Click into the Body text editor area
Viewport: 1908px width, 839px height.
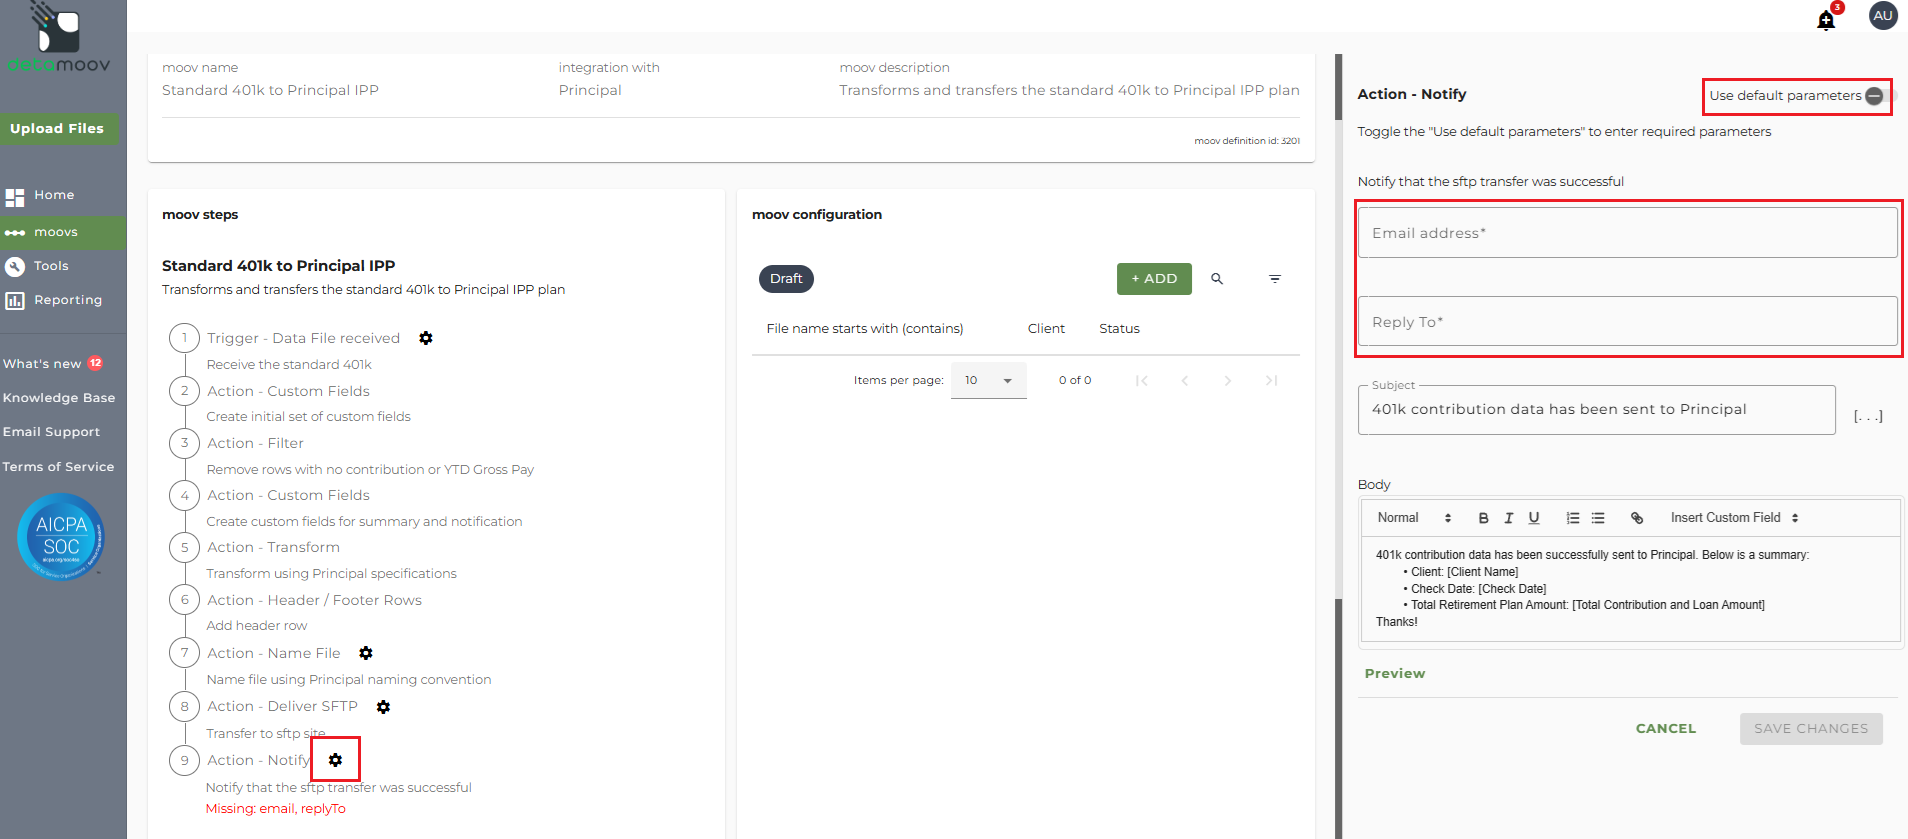(x=1631, y=588)
